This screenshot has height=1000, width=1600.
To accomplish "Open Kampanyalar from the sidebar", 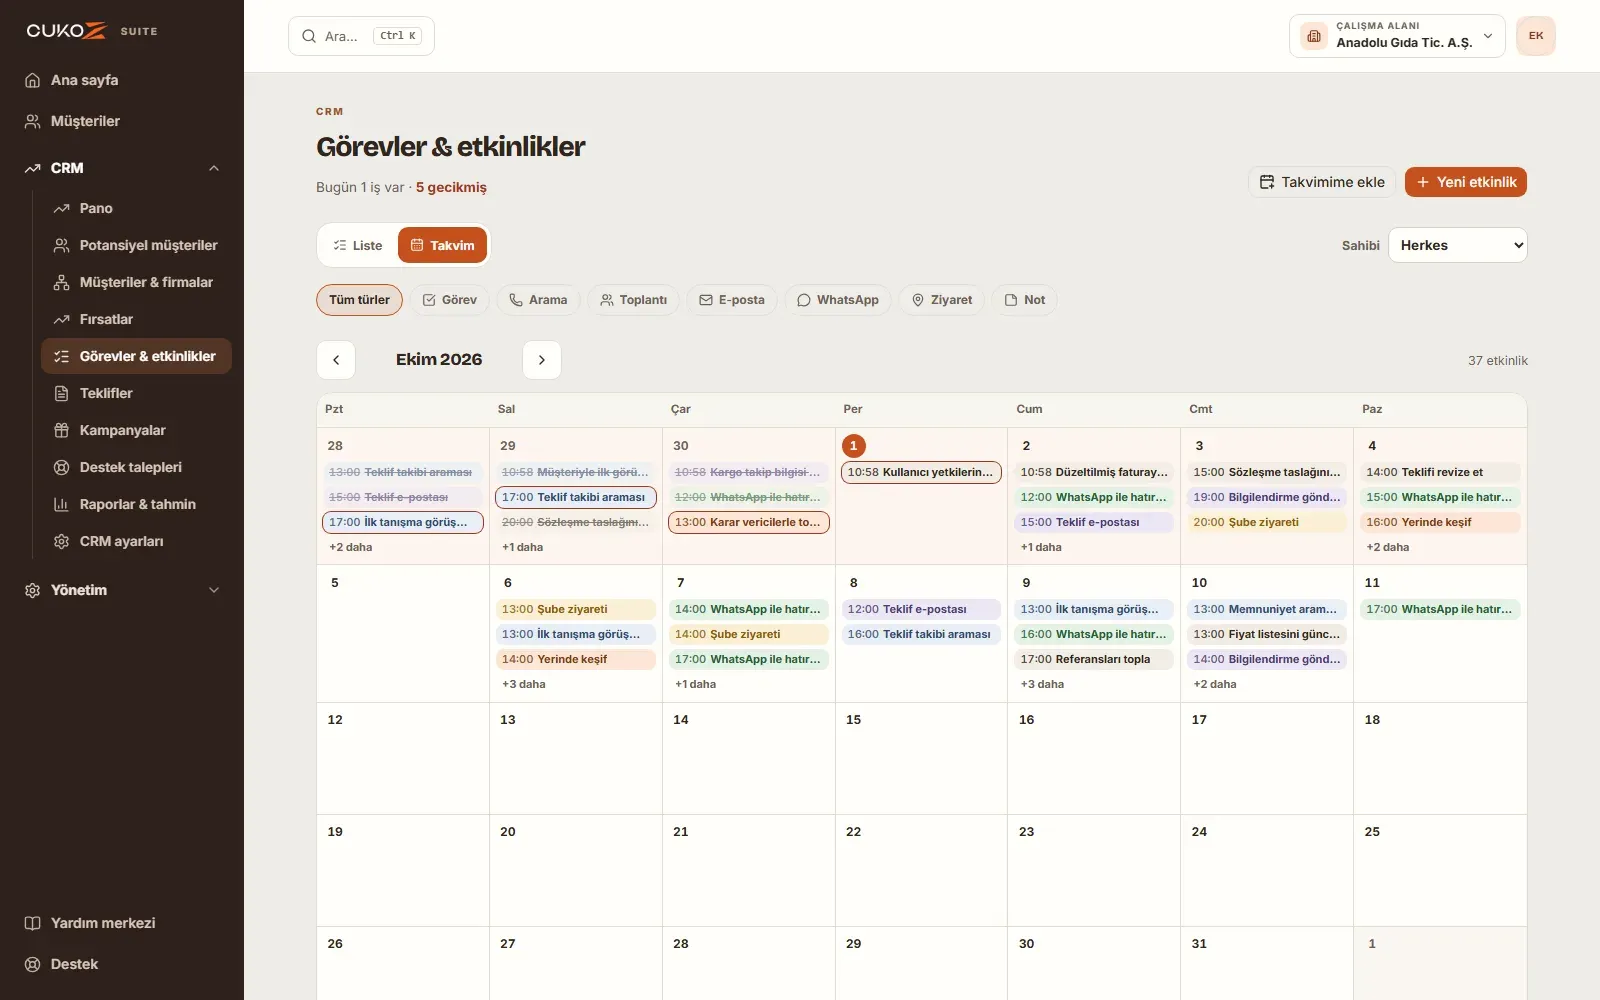I will coord(136,430).
